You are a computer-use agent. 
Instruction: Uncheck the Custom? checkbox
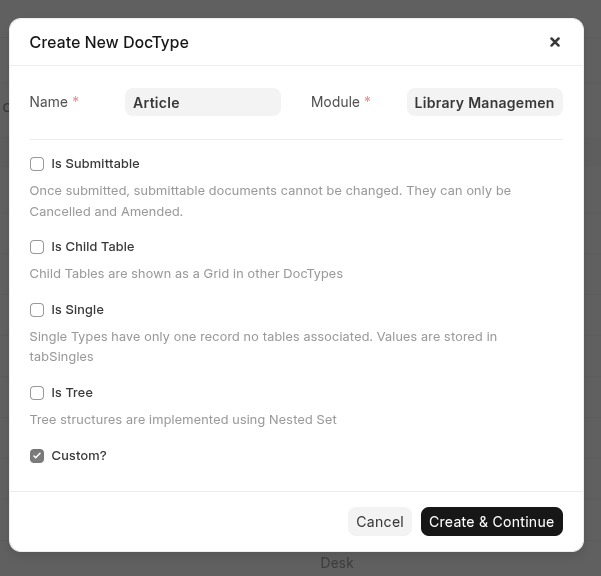37,456
